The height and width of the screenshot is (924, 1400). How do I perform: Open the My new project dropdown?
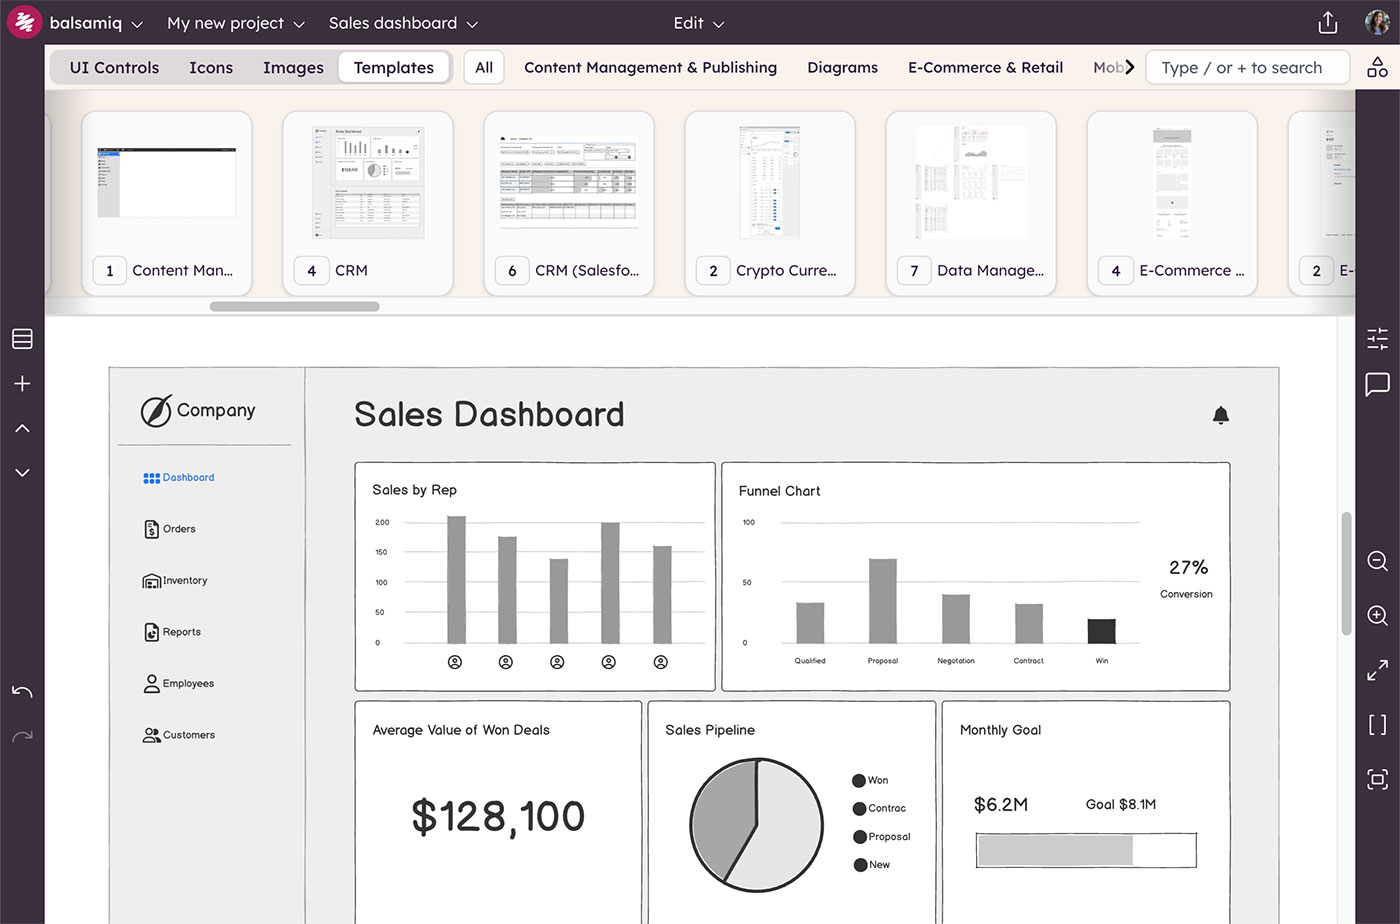(x=235, y=23)
